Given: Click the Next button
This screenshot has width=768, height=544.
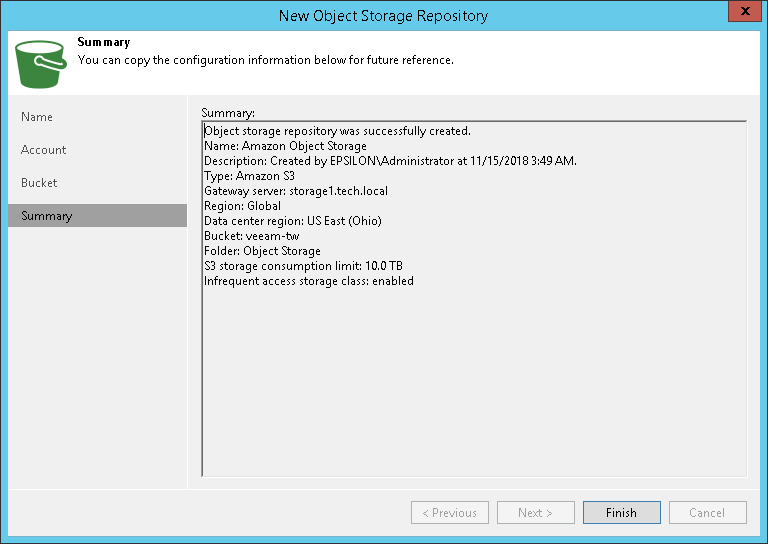Looking at the screenshot, I should [x=535, y=513].
